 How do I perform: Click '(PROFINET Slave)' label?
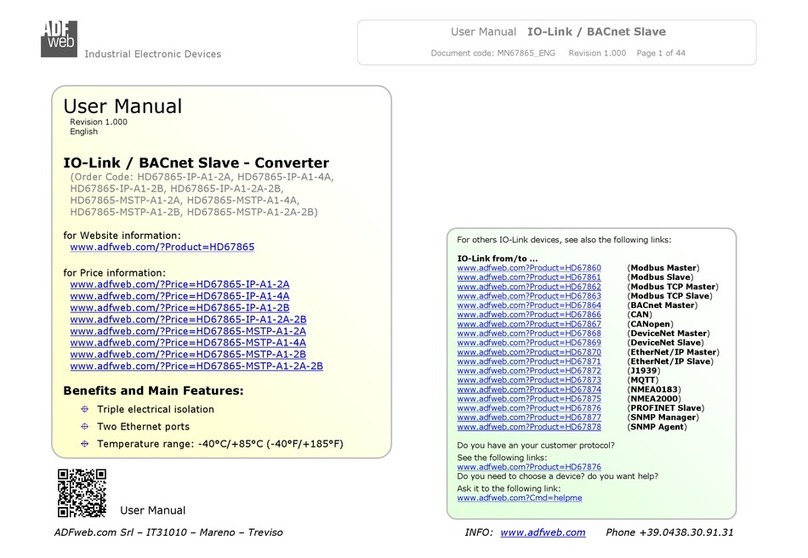click(x=665, y=408)
